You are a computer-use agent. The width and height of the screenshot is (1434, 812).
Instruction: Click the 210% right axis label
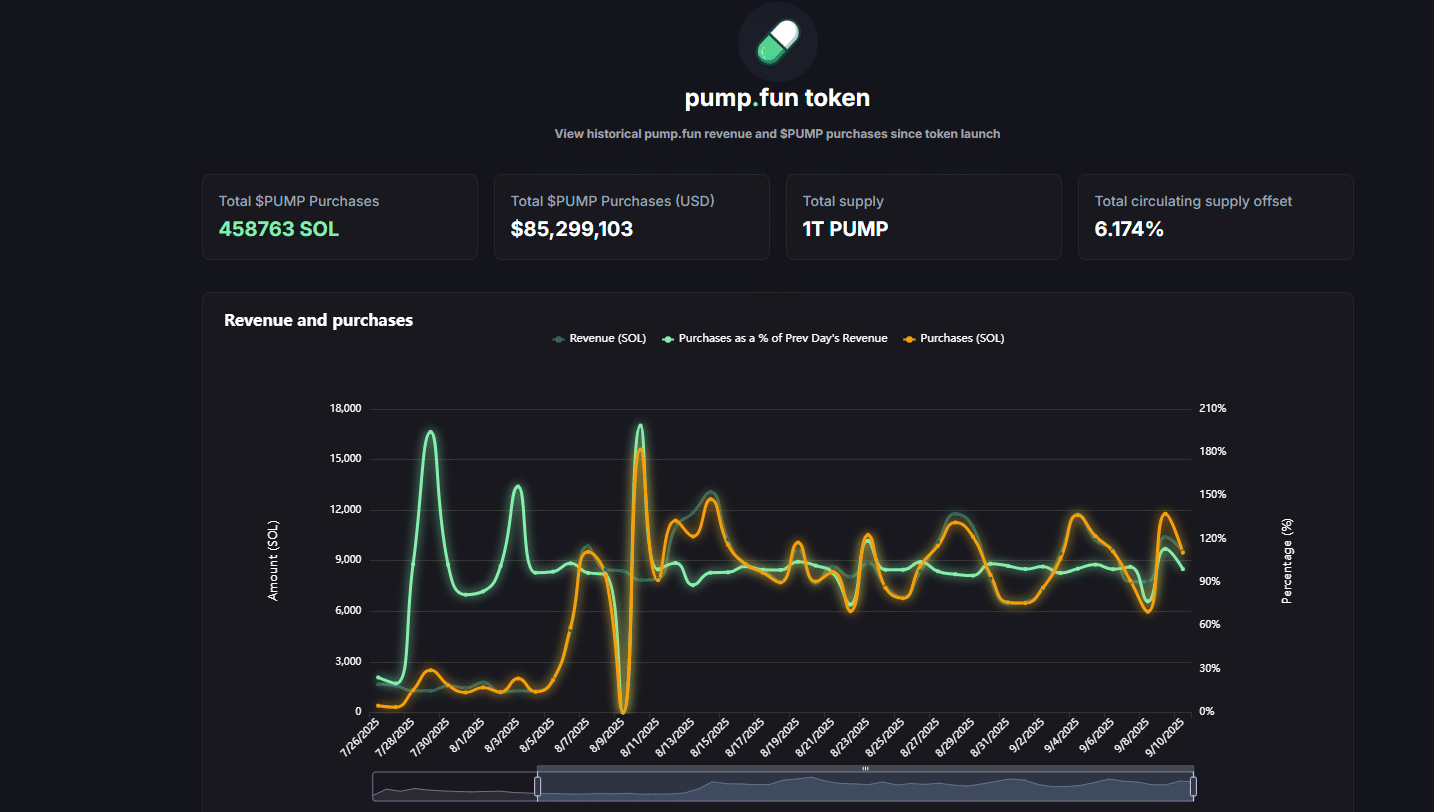pos(1213,408)
